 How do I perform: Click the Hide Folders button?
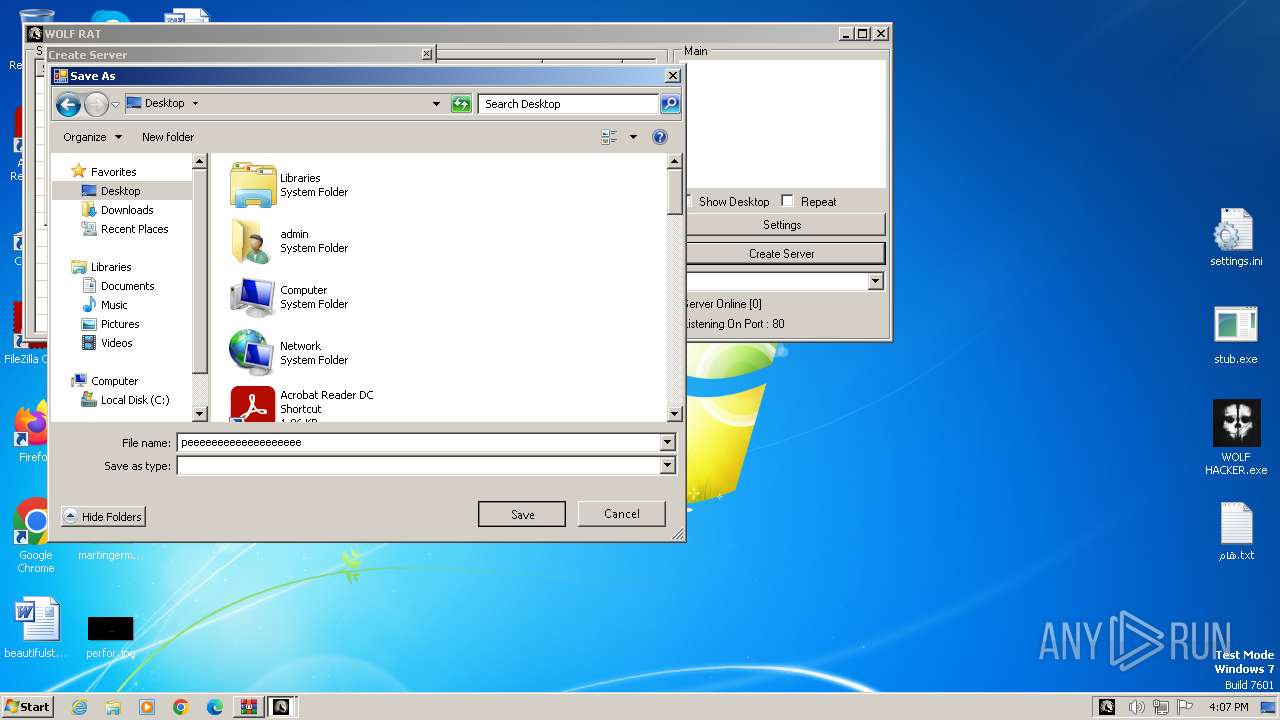[x=103, y=516]
